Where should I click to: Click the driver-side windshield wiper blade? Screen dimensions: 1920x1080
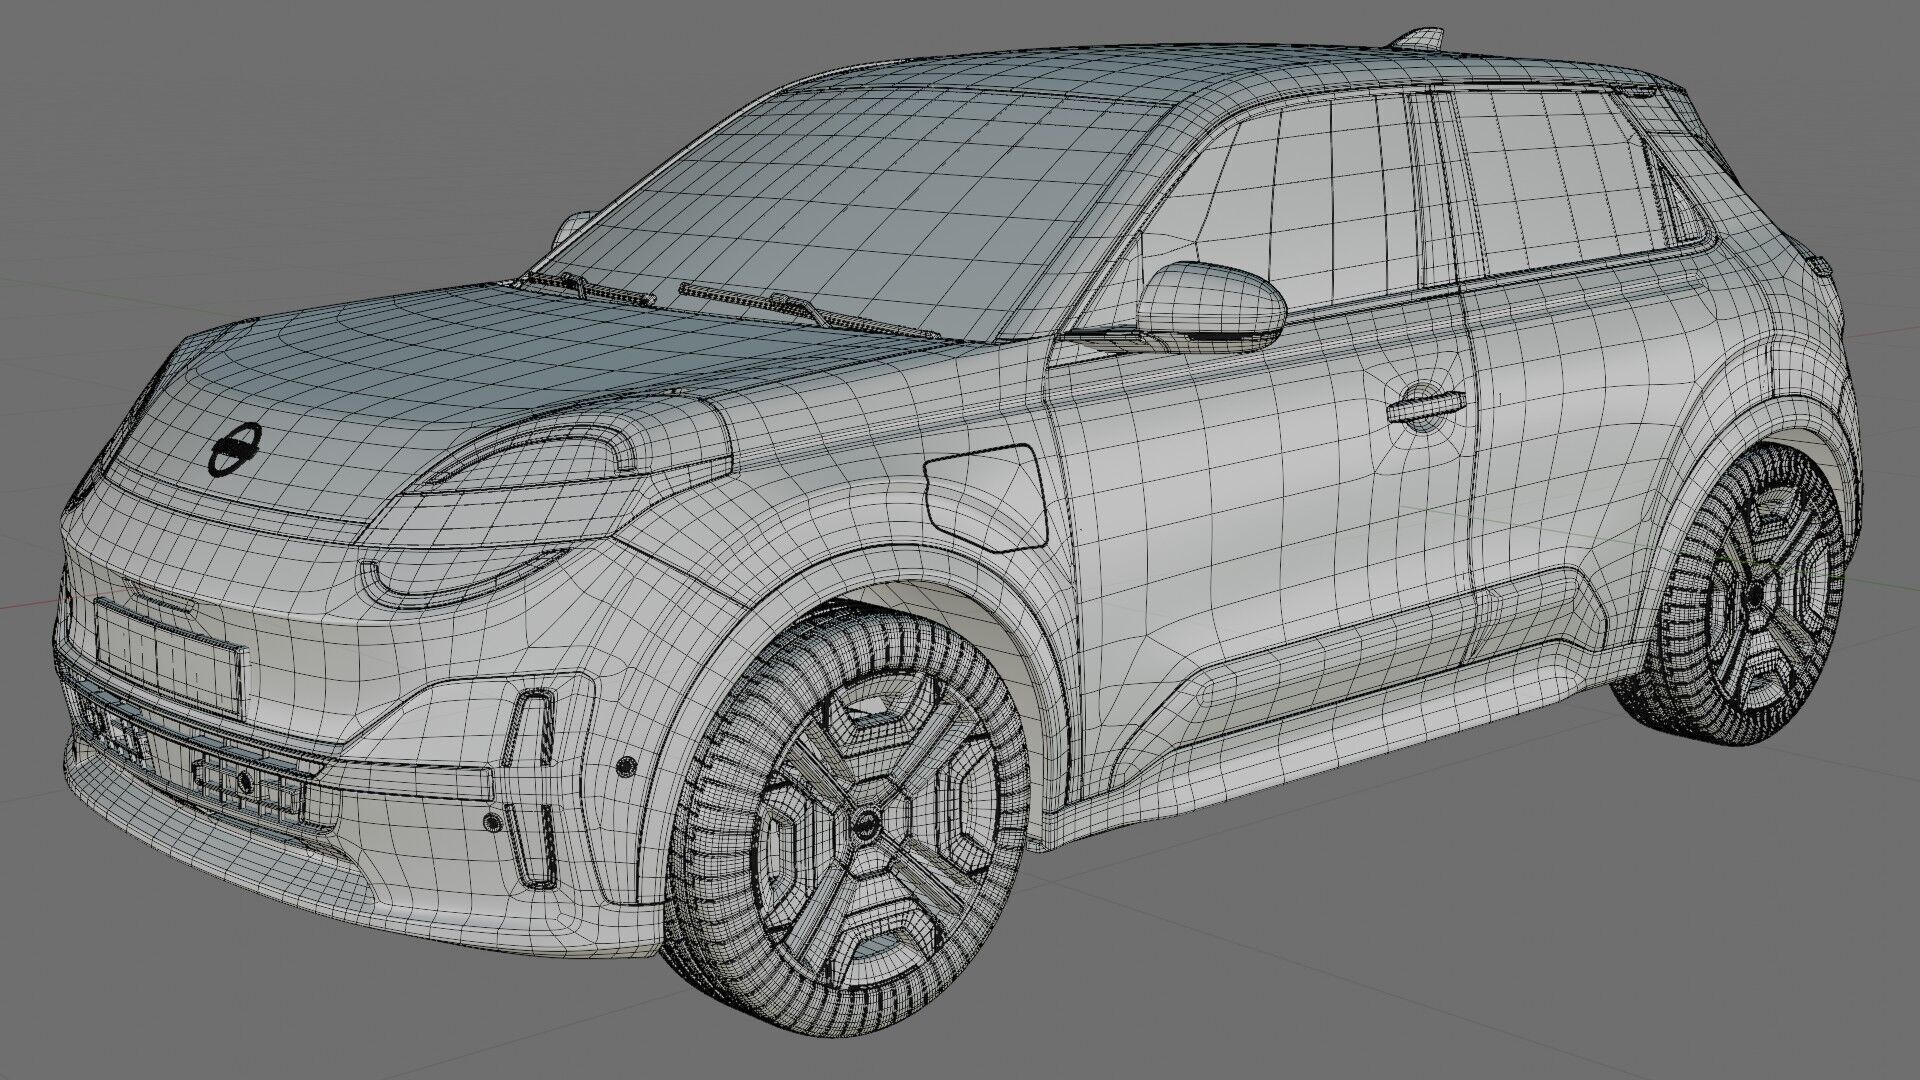(x=810, y=309)
